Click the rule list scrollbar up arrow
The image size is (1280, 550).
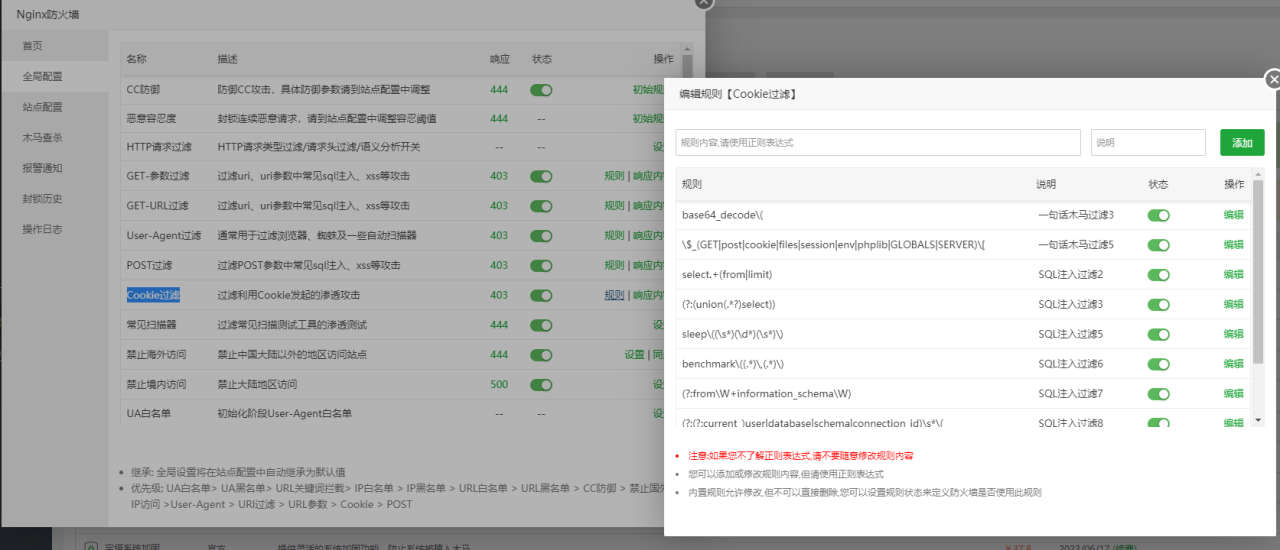(1258, 173)
